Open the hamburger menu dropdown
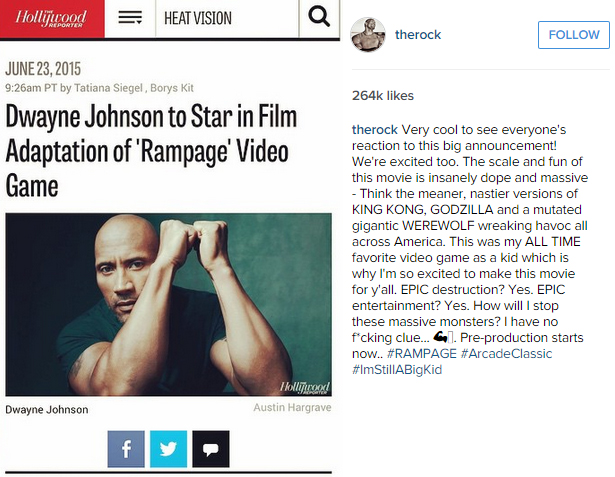This screenshot has height=477, width=615. click(x=130, y=18)
